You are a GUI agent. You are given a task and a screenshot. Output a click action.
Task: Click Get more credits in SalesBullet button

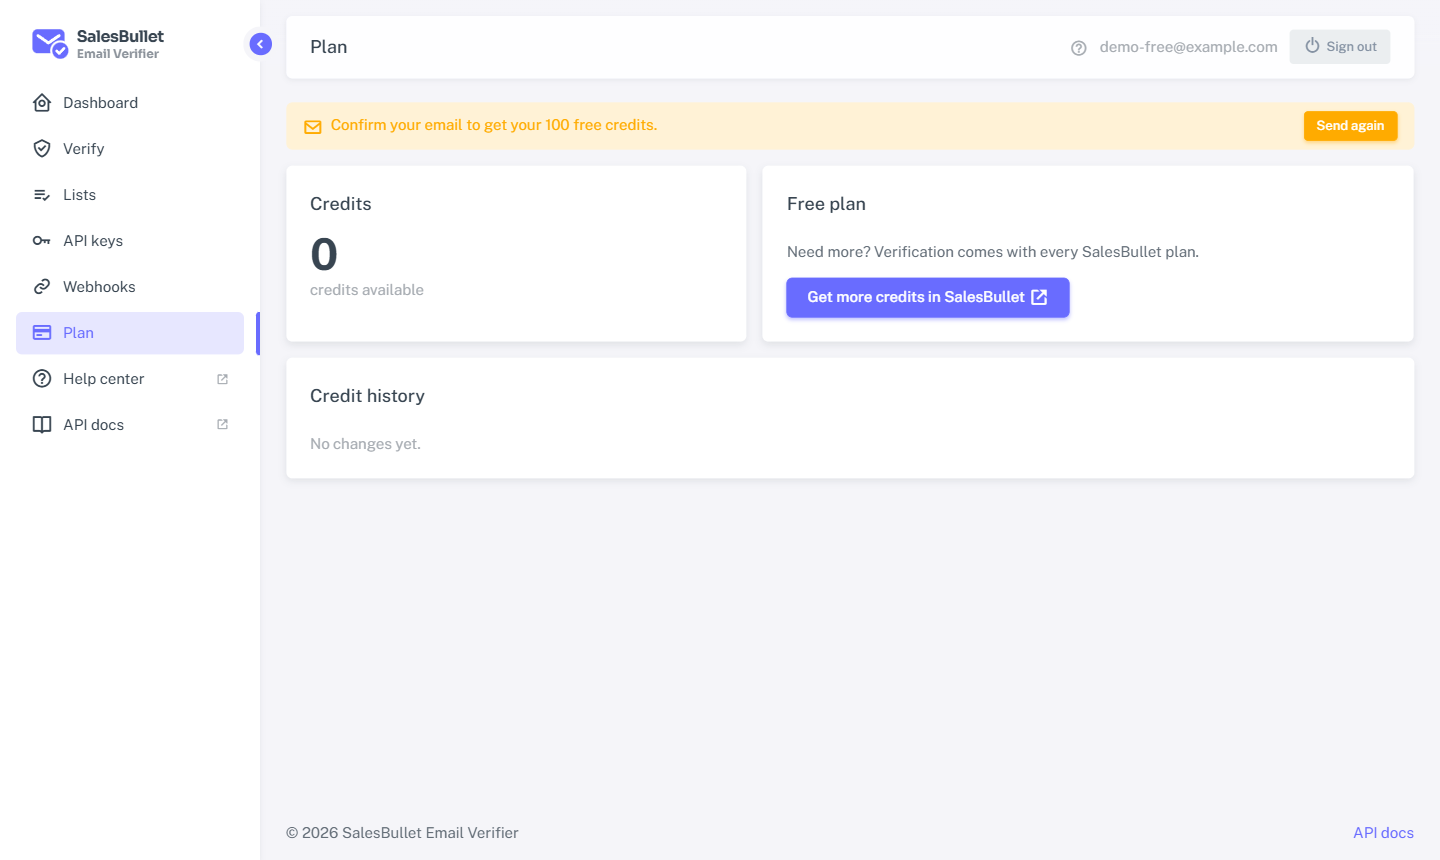(x=928, y=298)
